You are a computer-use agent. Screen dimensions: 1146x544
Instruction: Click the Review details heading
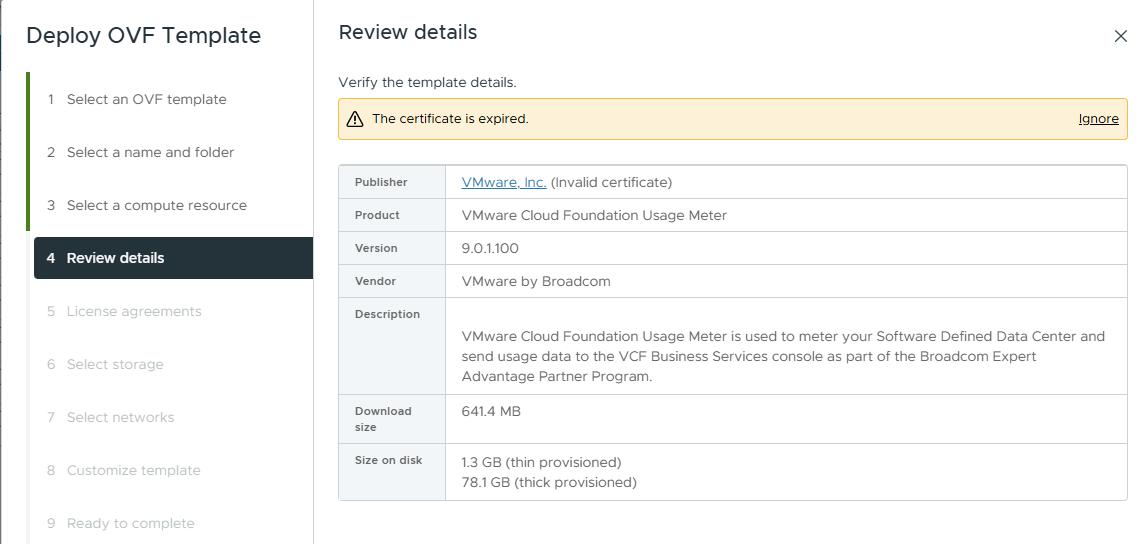click(x=408, y=32)
